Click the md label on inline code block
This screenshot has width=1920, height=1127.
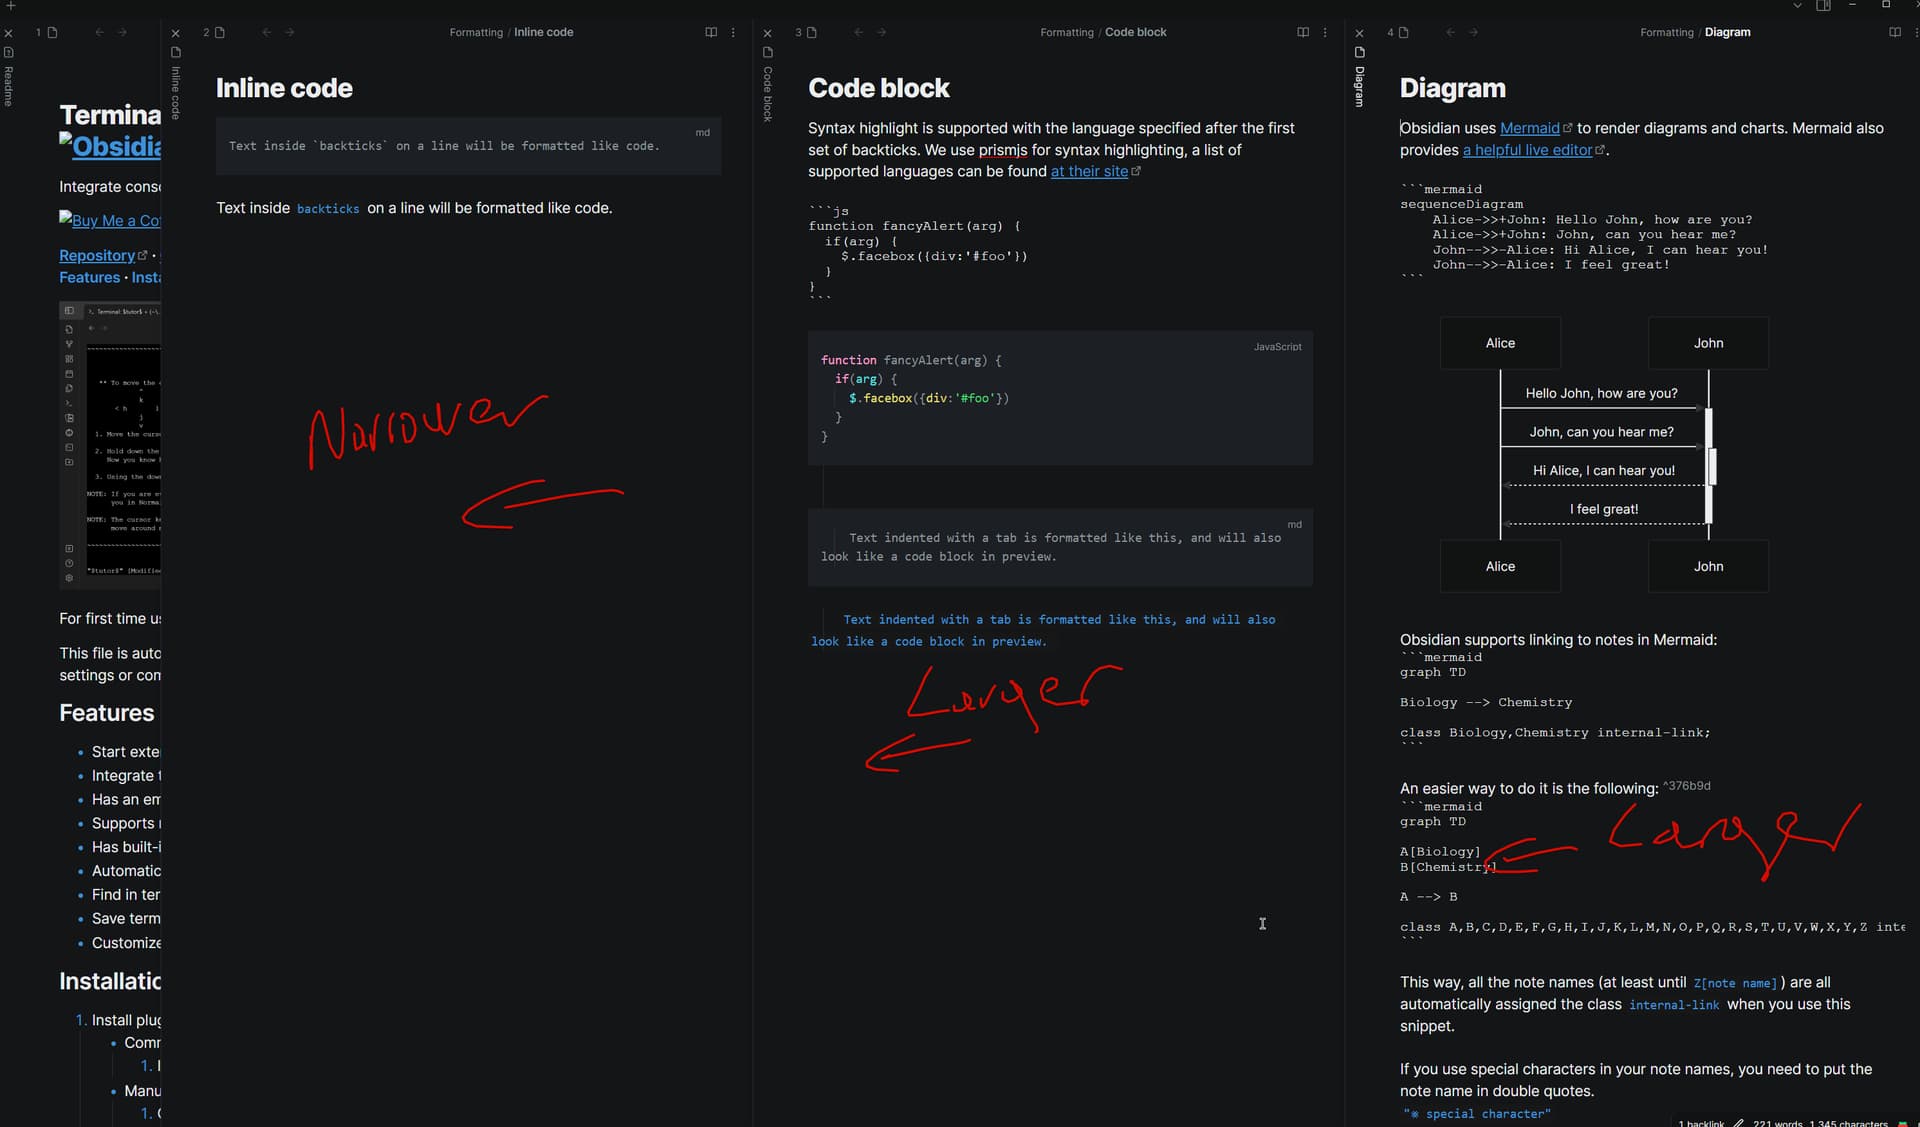click(702, 133)
